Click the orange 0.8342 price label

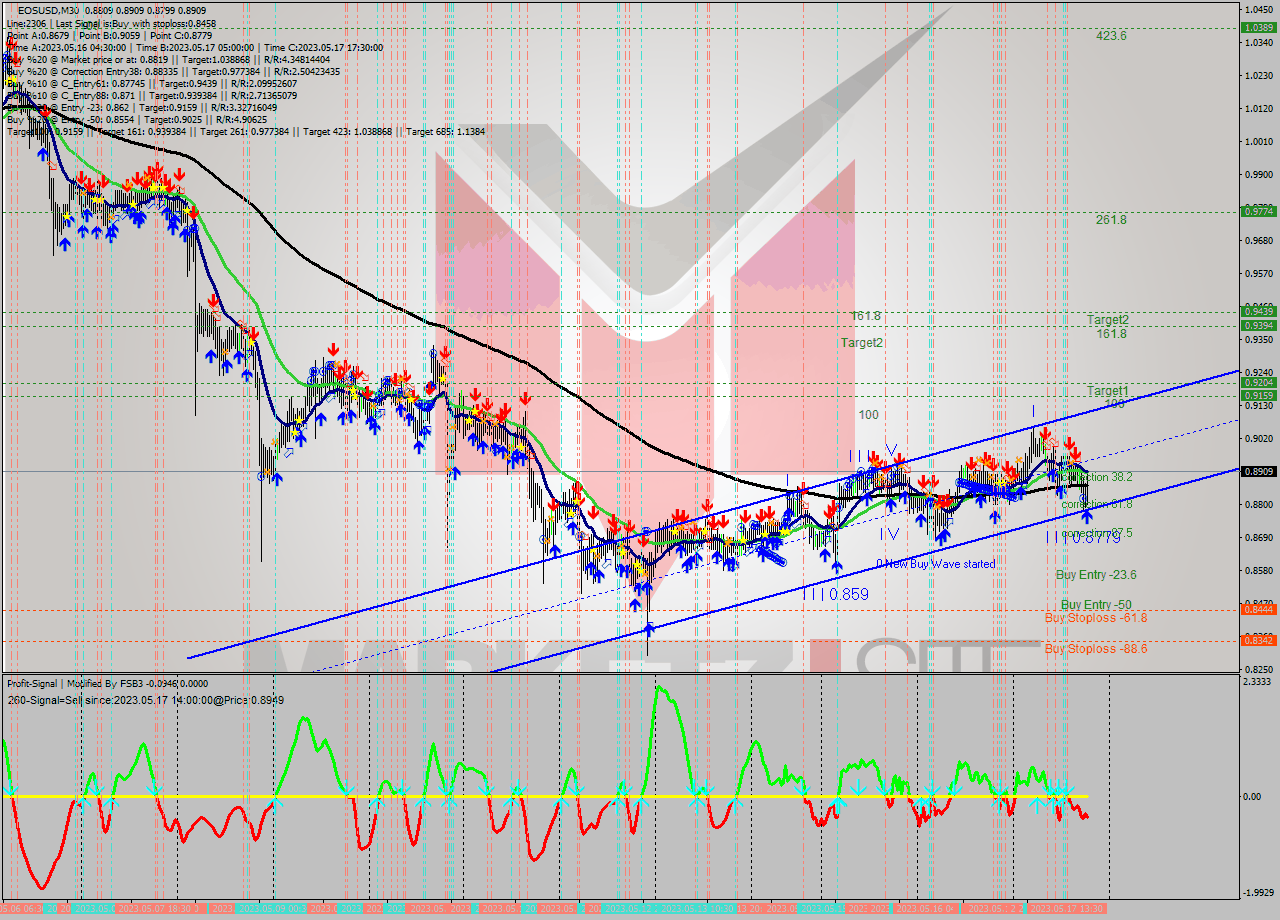(1257, 640)
